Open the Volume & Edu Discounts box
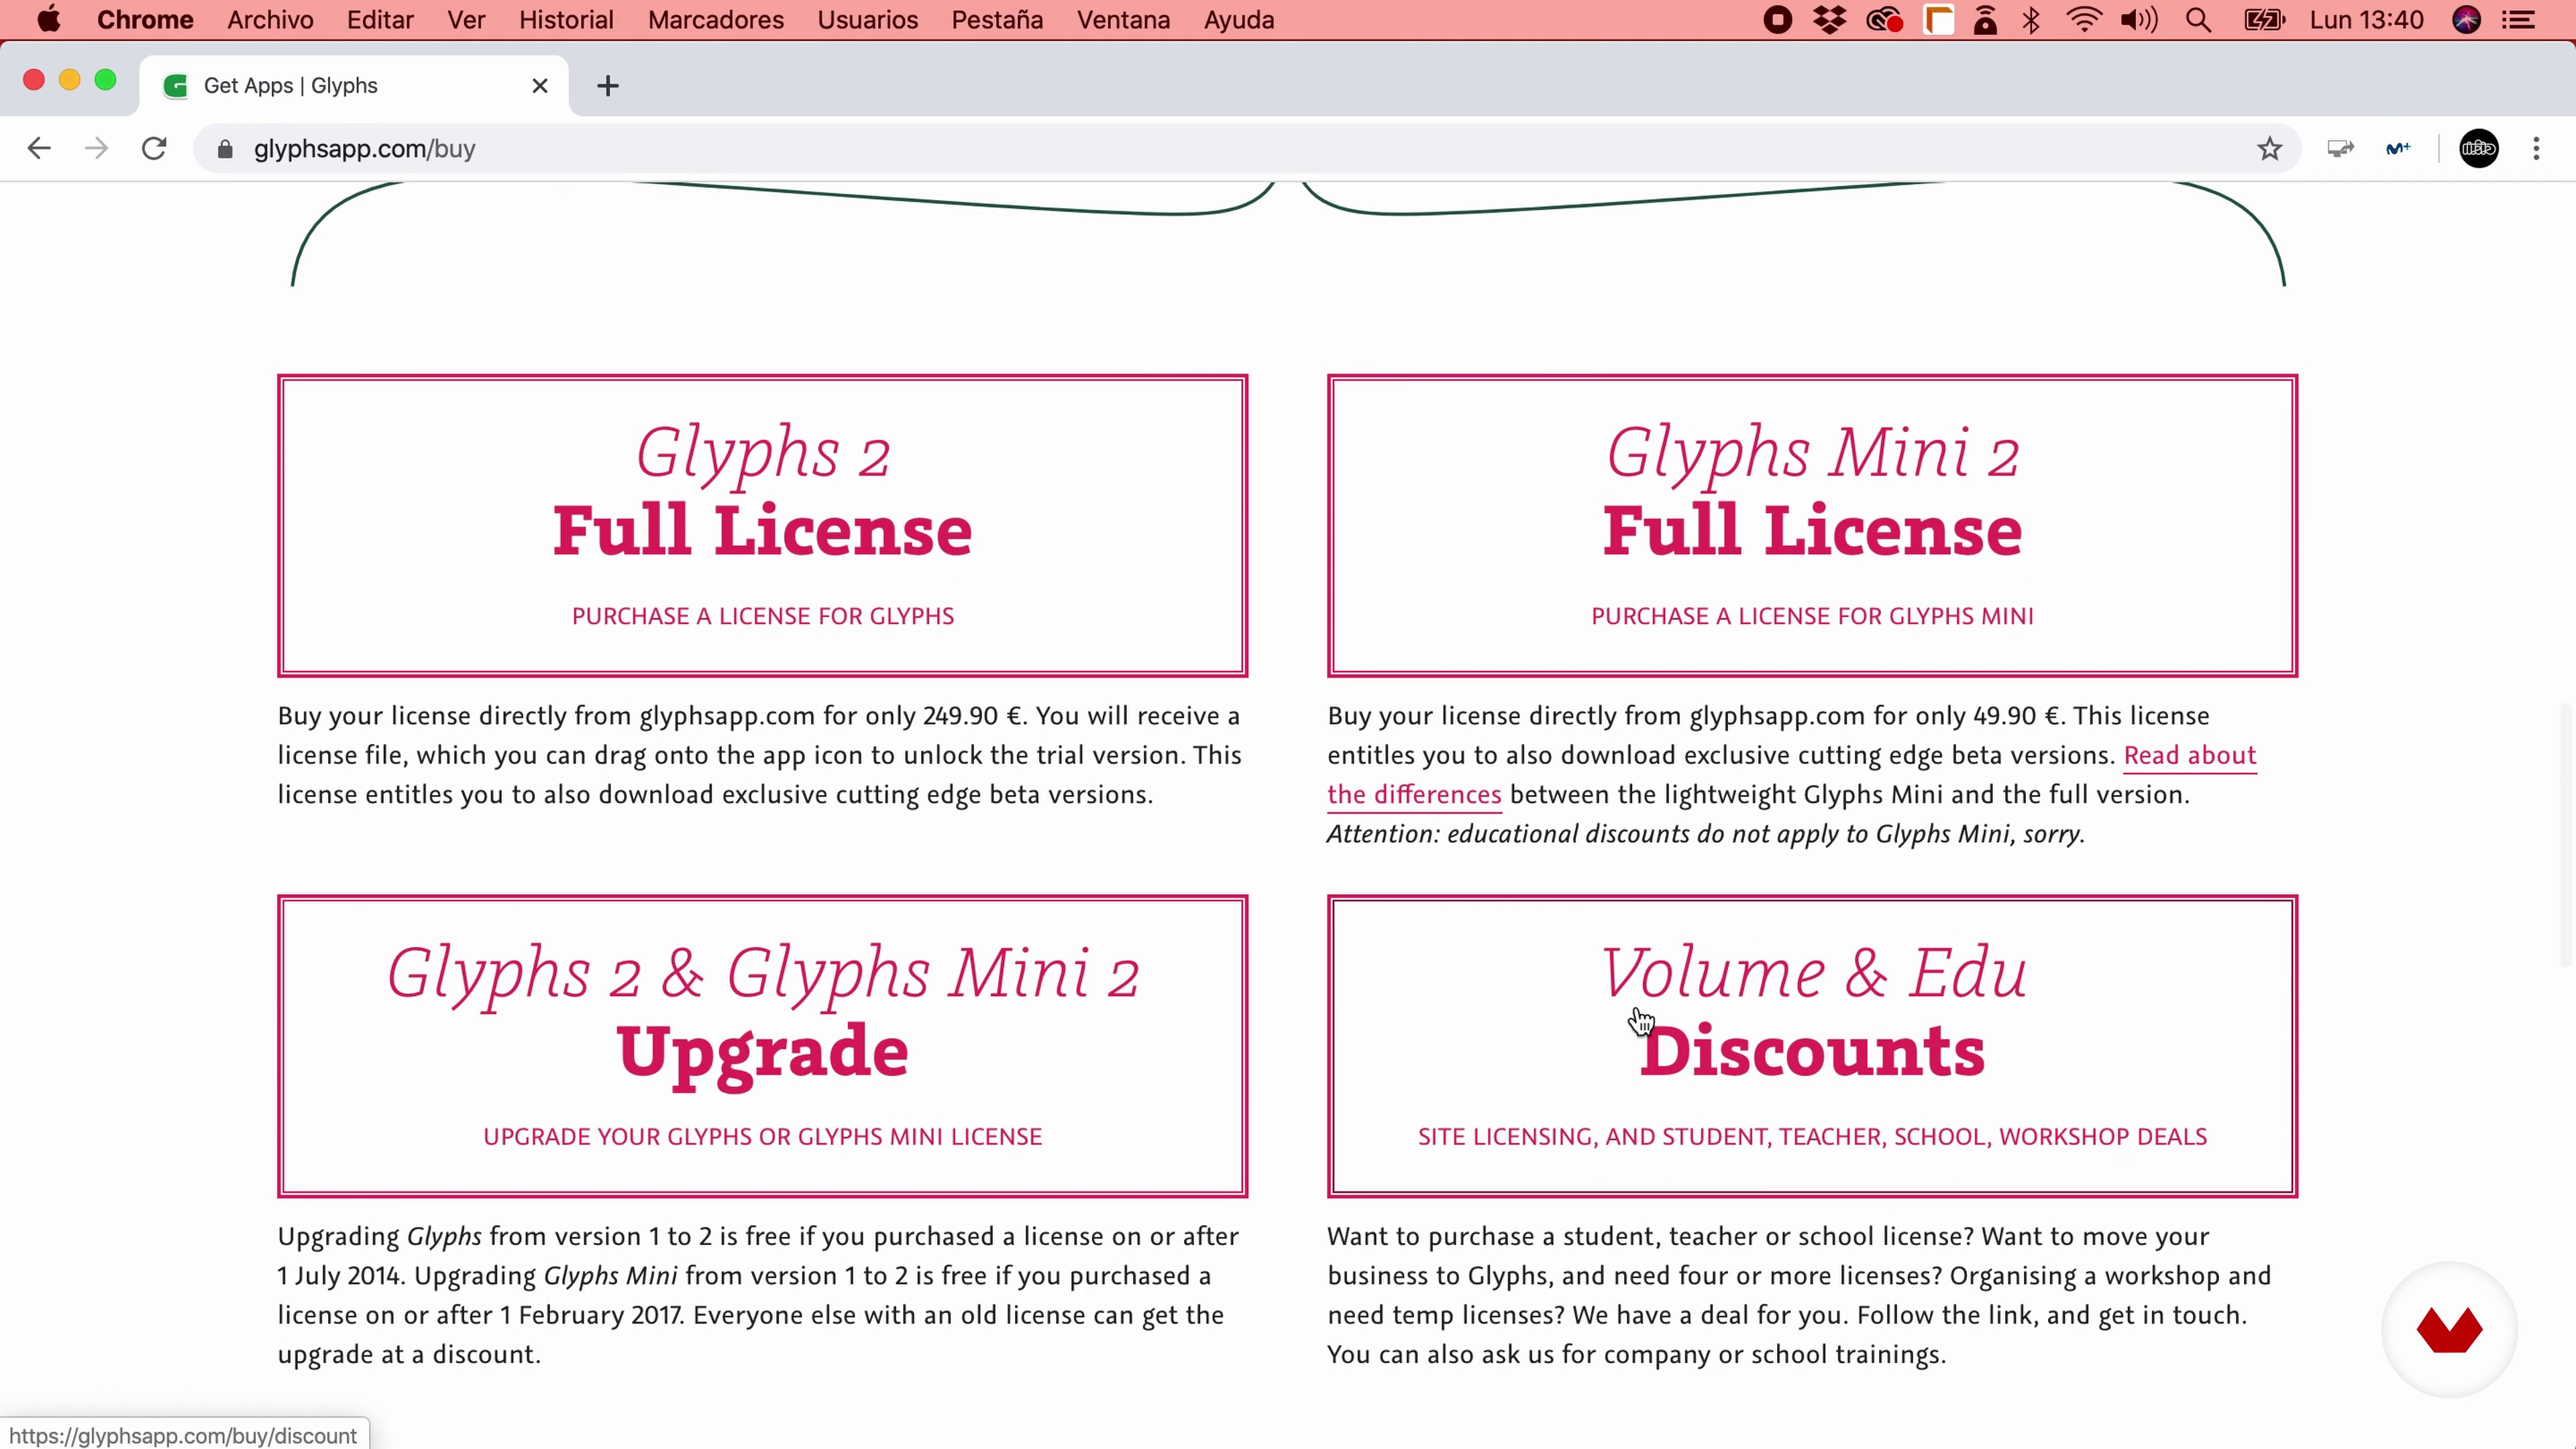 [1812, 1046]
